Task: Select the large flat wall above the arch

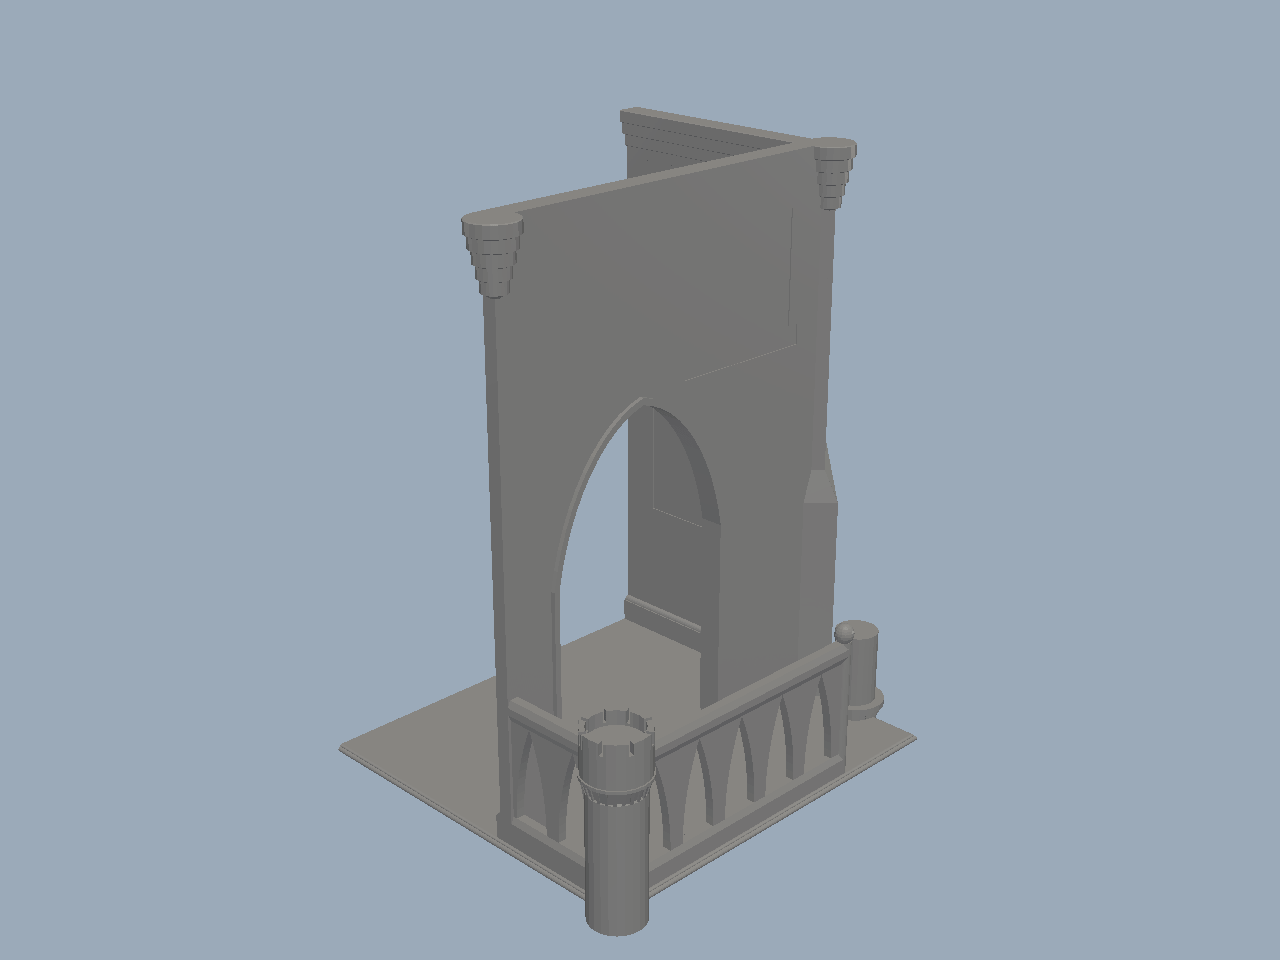Action: 660,290
